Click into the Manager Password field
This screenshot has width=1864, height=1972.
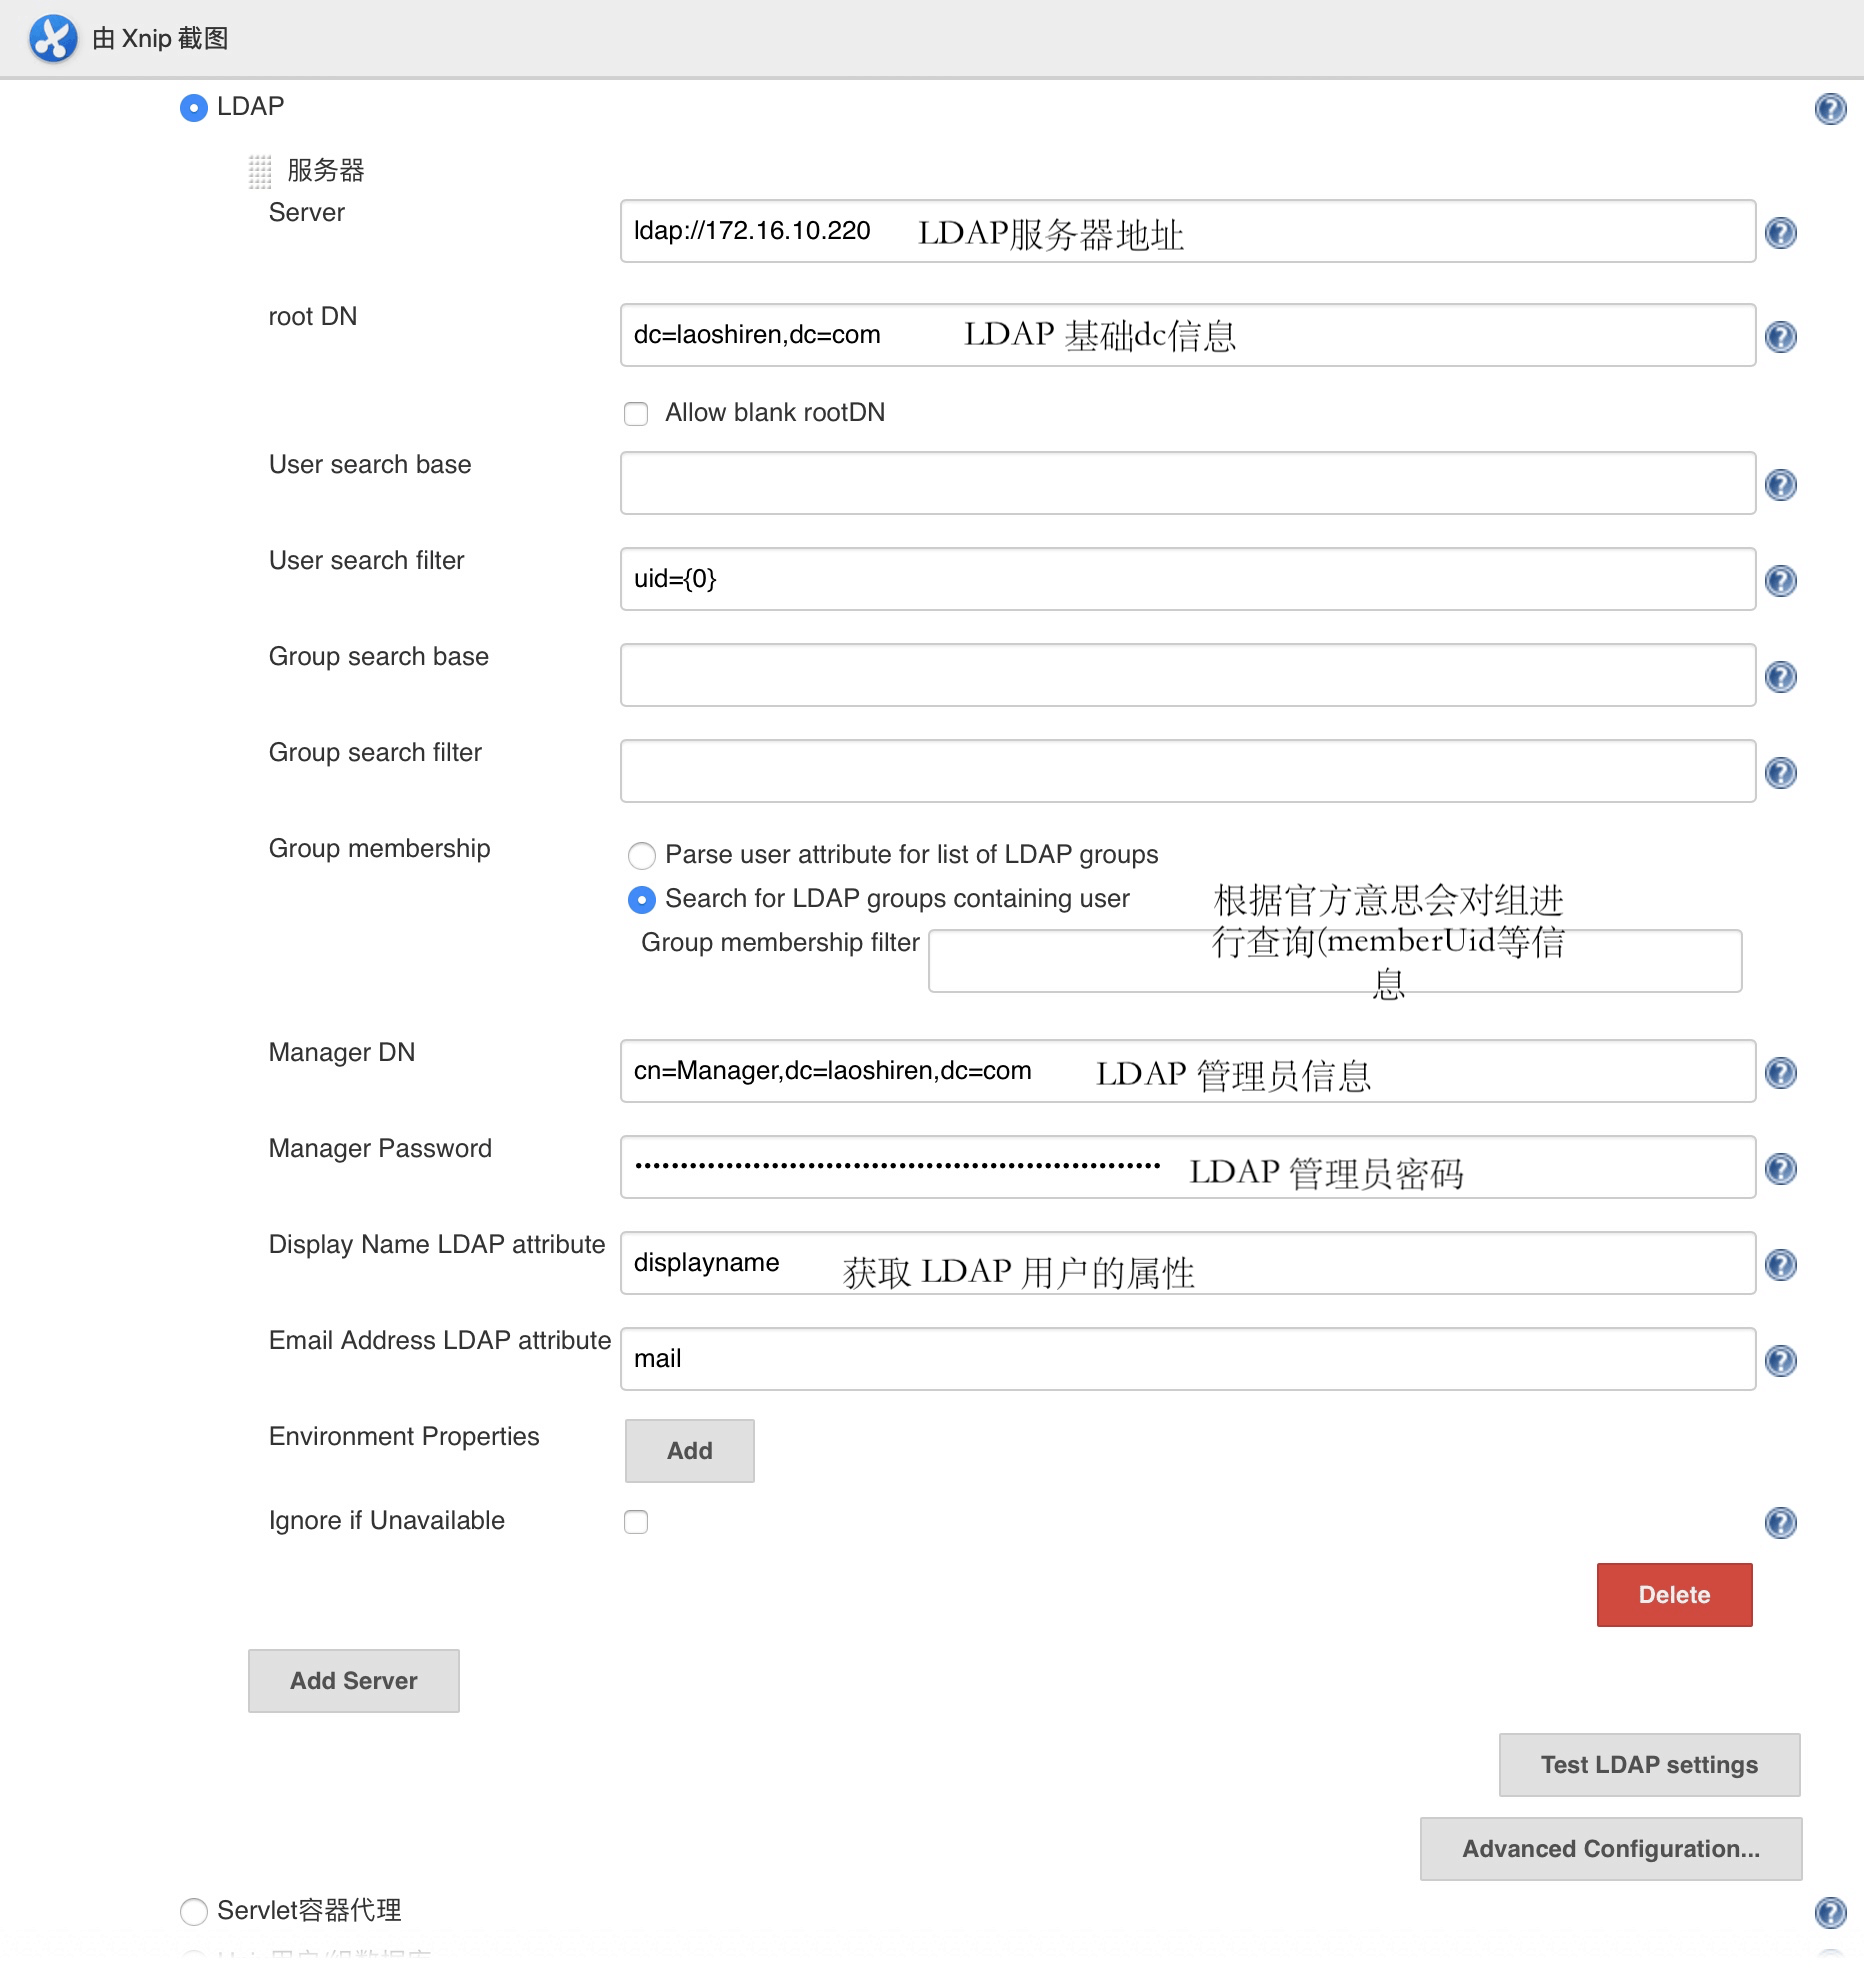pos(1188,1167)
